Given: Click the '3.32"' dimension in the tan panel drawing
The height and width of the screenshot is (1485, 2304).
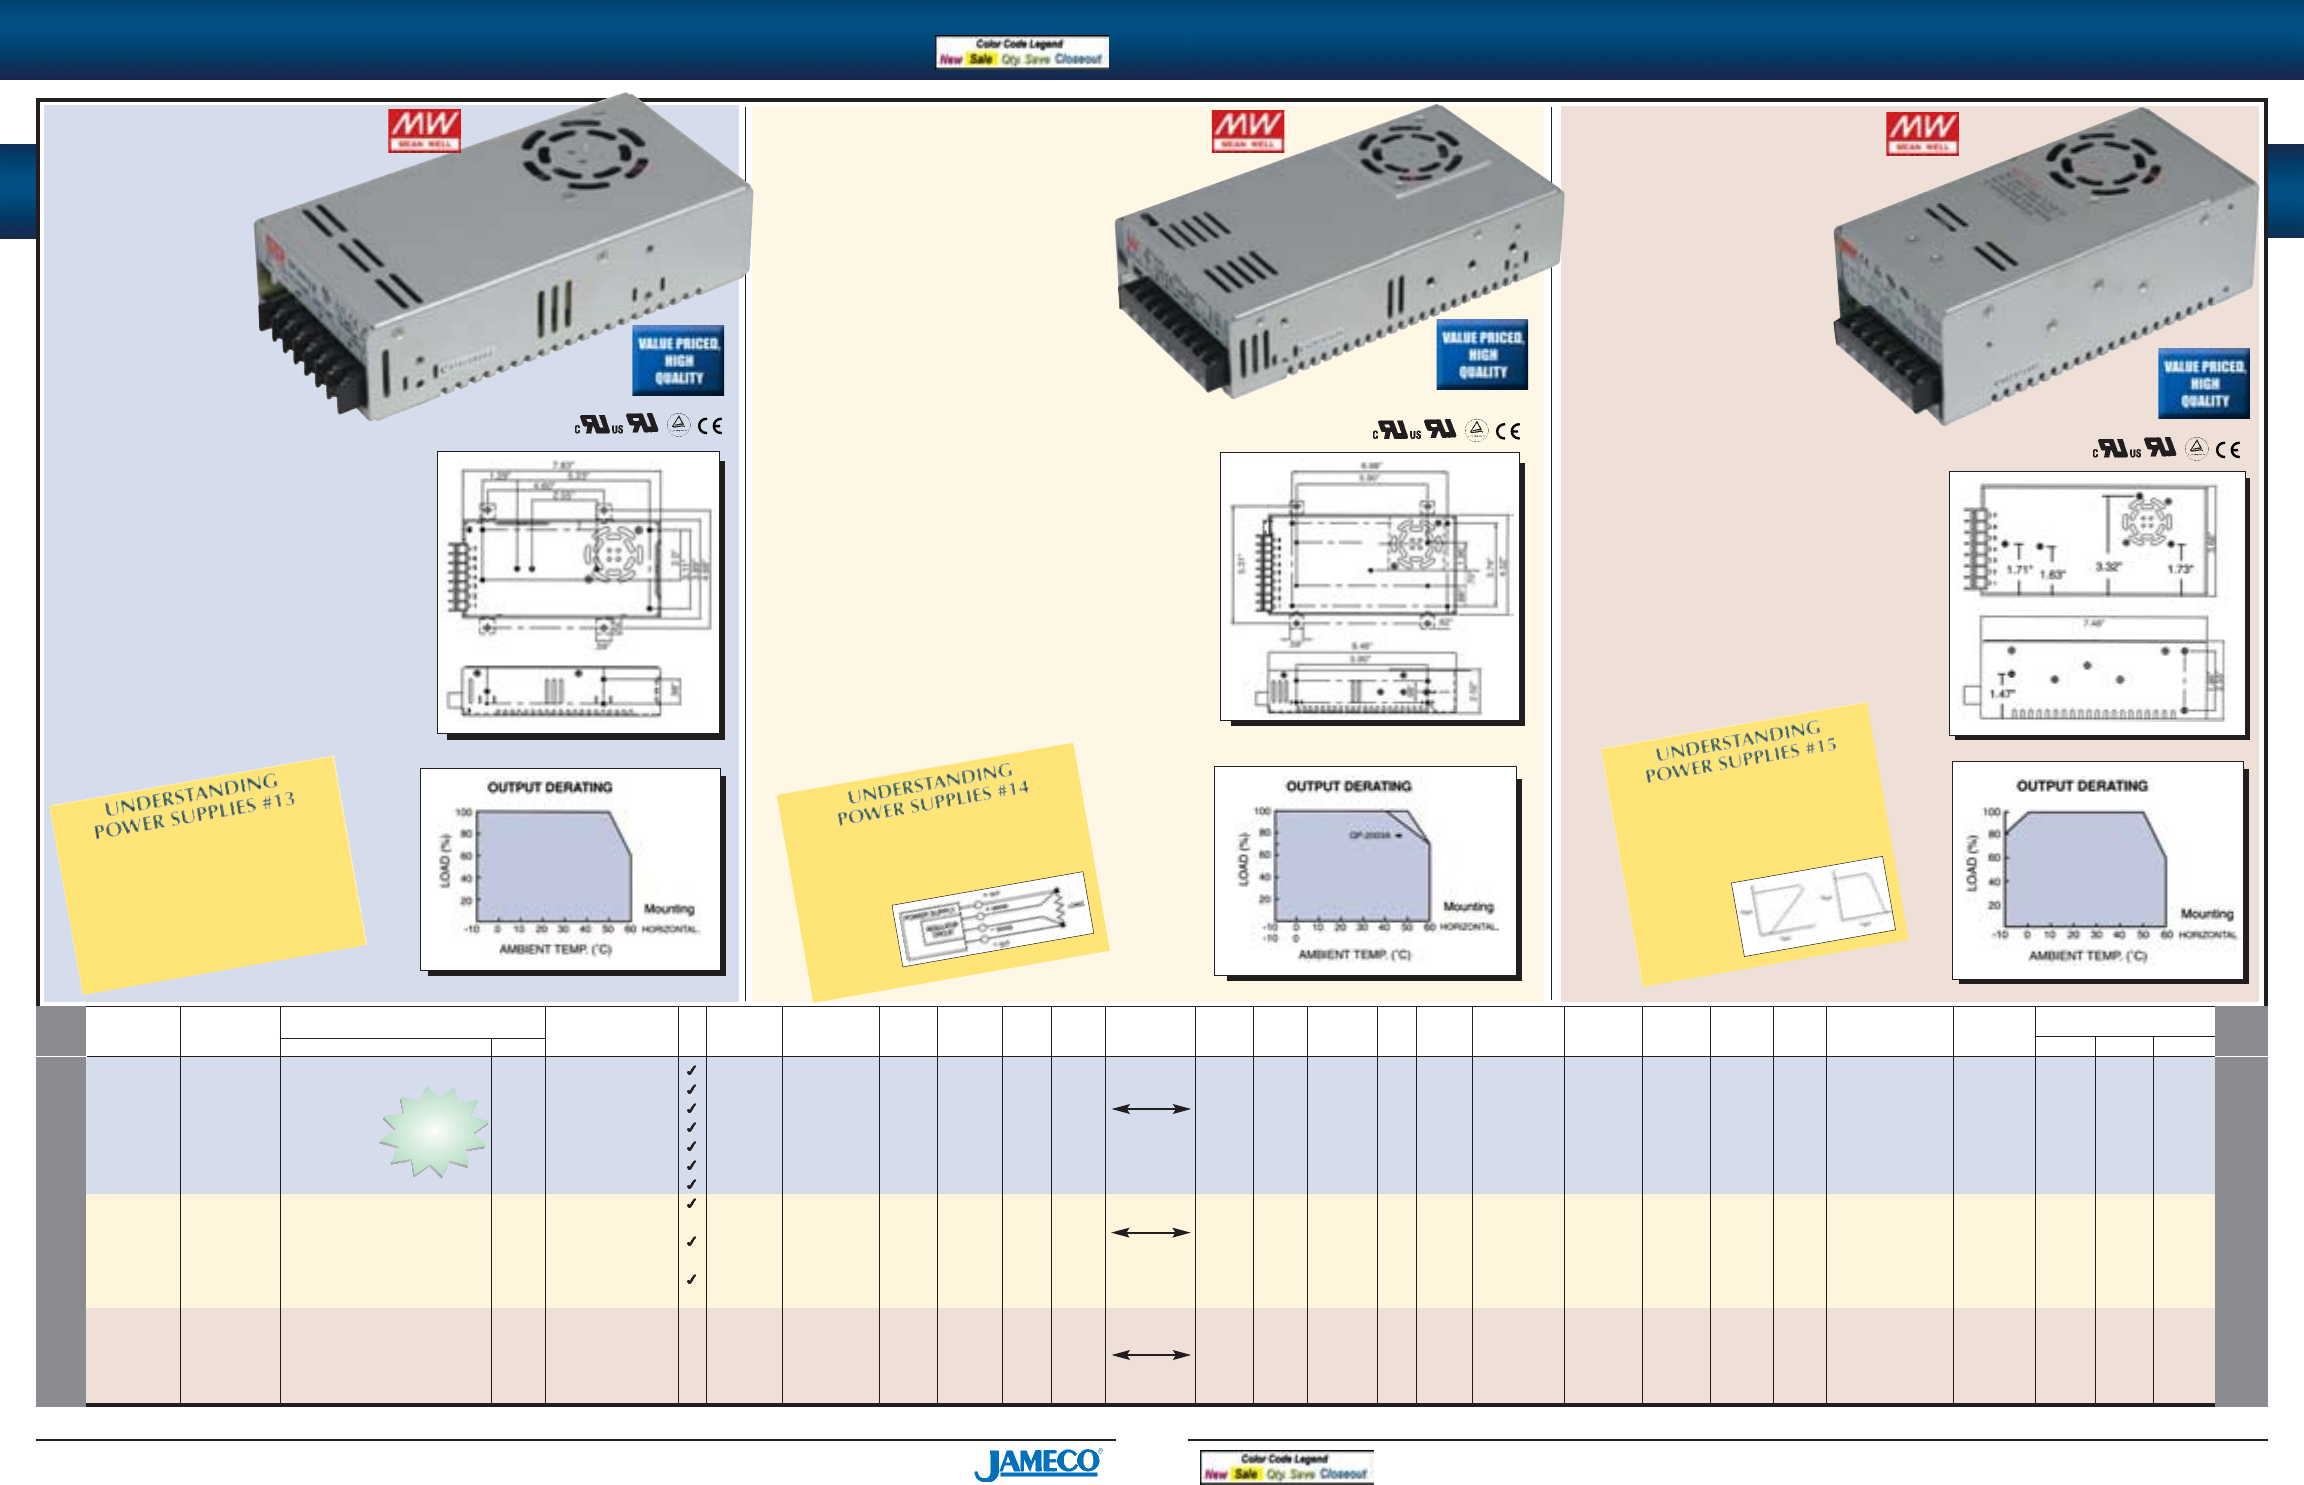Looking at the screenshot, I should pyautogui.click(x=2108, y=567).
